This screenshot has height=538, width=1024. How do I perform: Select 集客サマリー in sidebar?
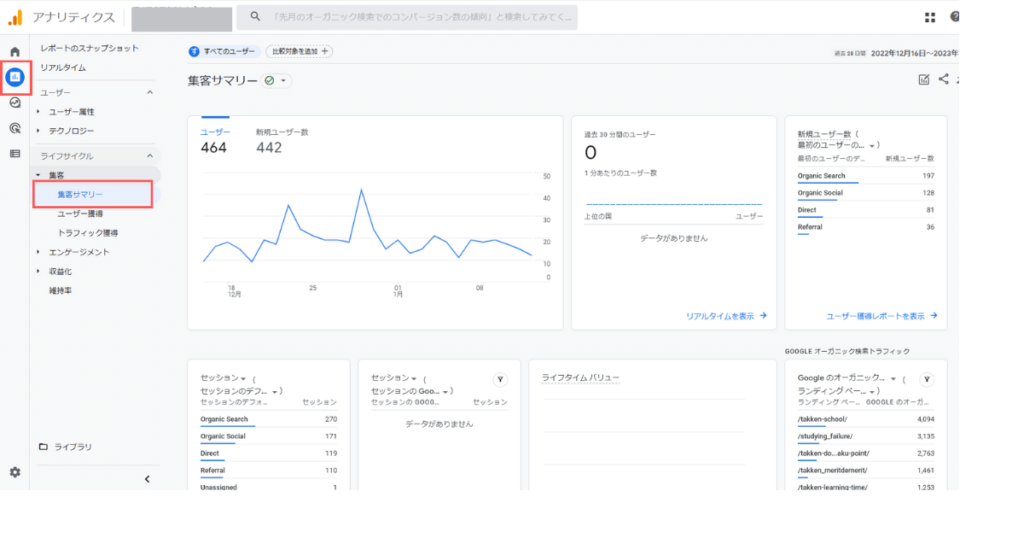coord(80,195)
